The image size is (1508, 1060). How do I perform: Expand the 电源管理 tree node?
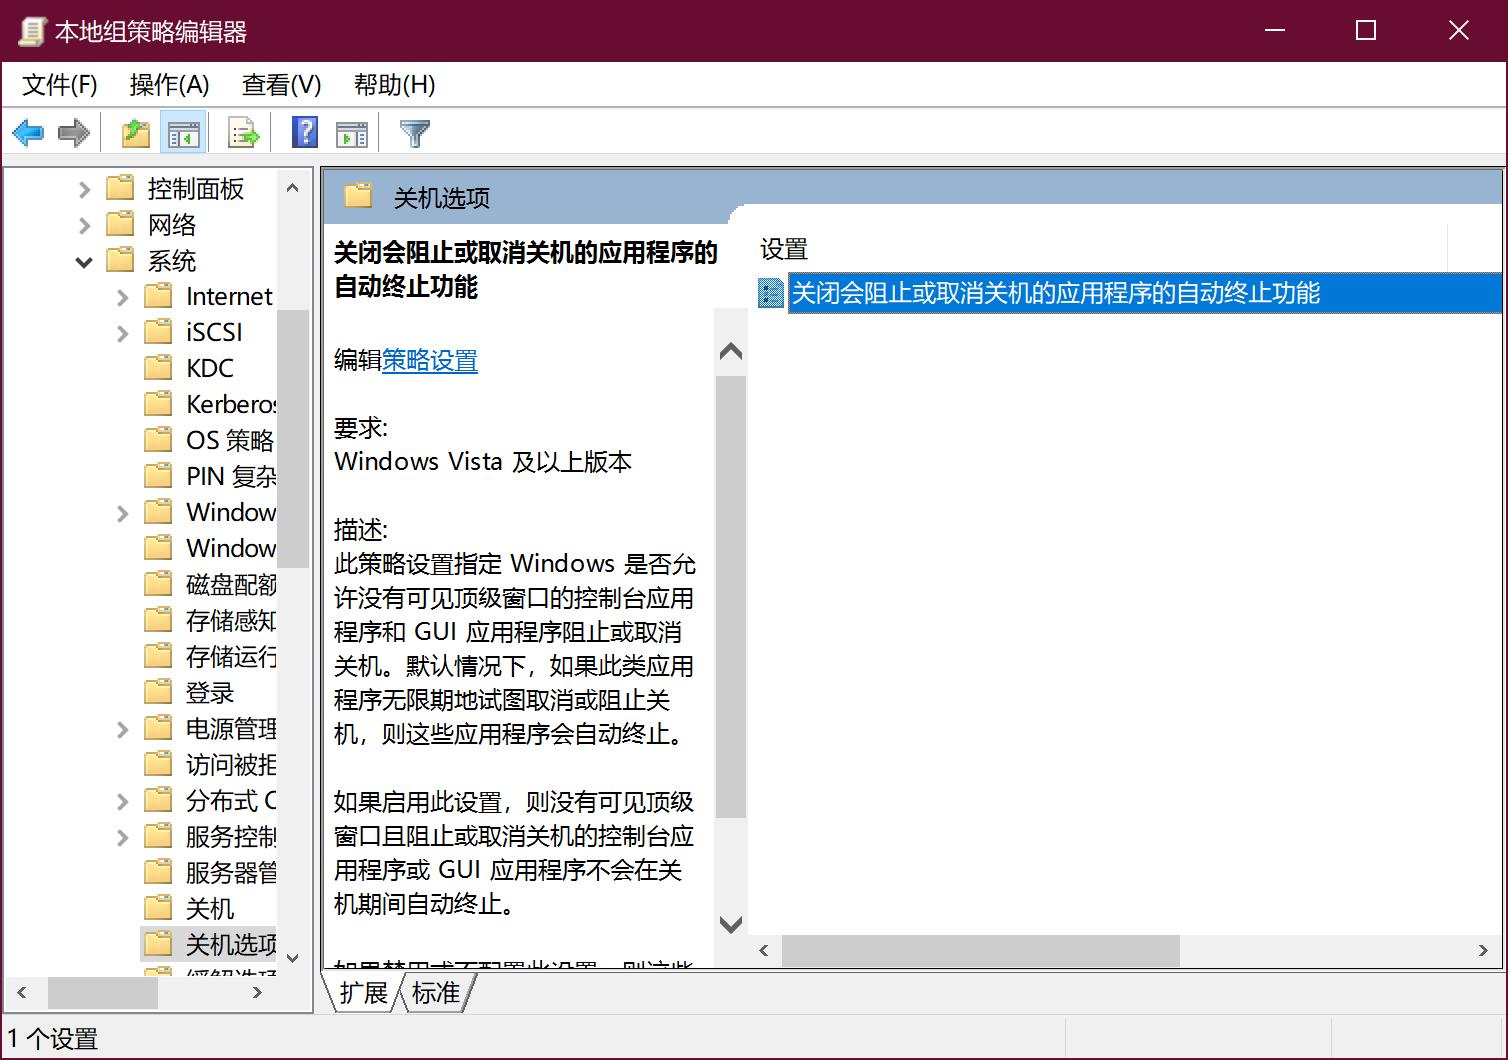[122, 728]
